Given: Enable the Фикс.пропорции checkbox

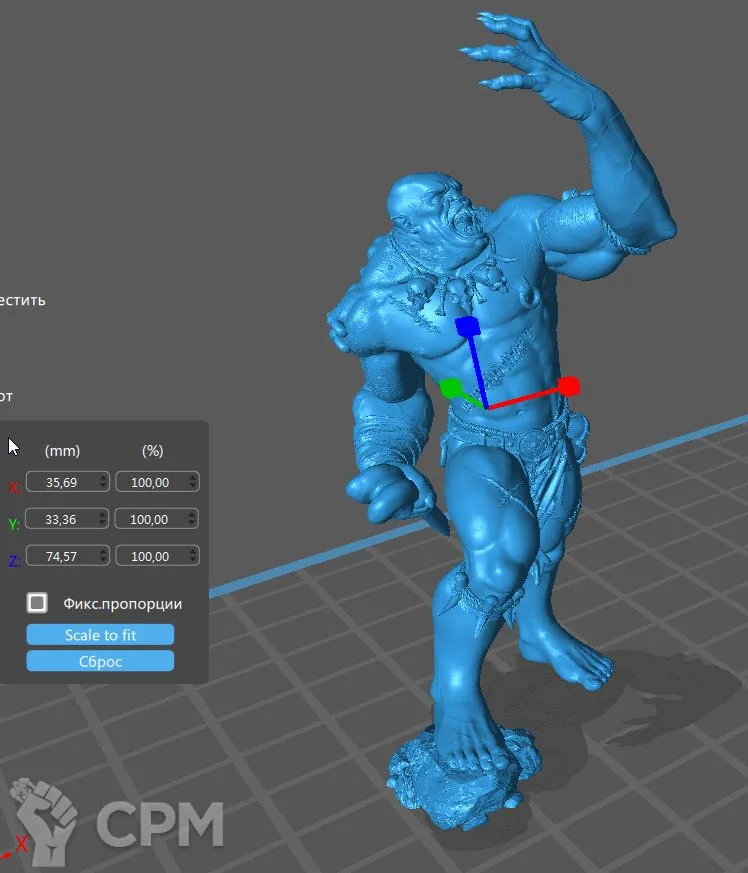Looking at the screenshot, I should pyautogui.click(x=37, y=603).
